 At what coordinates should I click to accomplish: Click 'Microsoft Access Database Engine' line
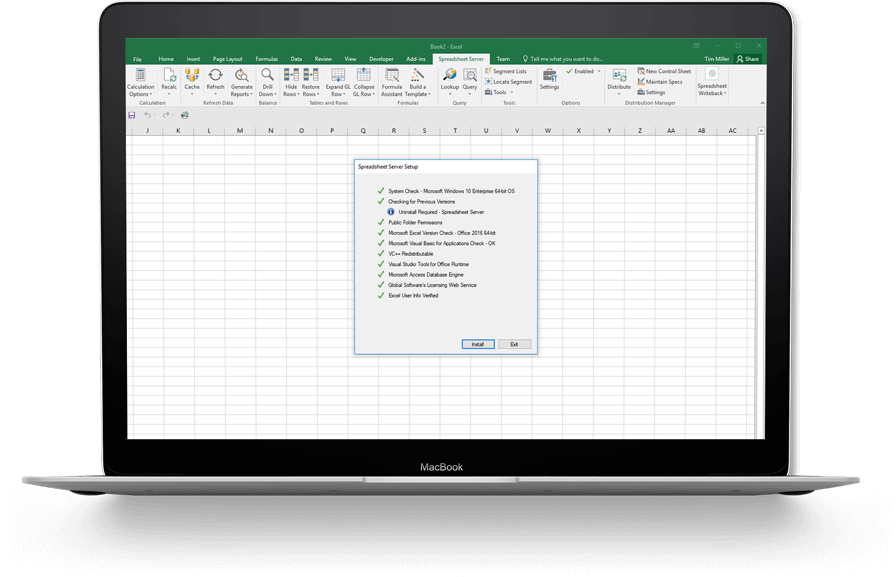426,275
